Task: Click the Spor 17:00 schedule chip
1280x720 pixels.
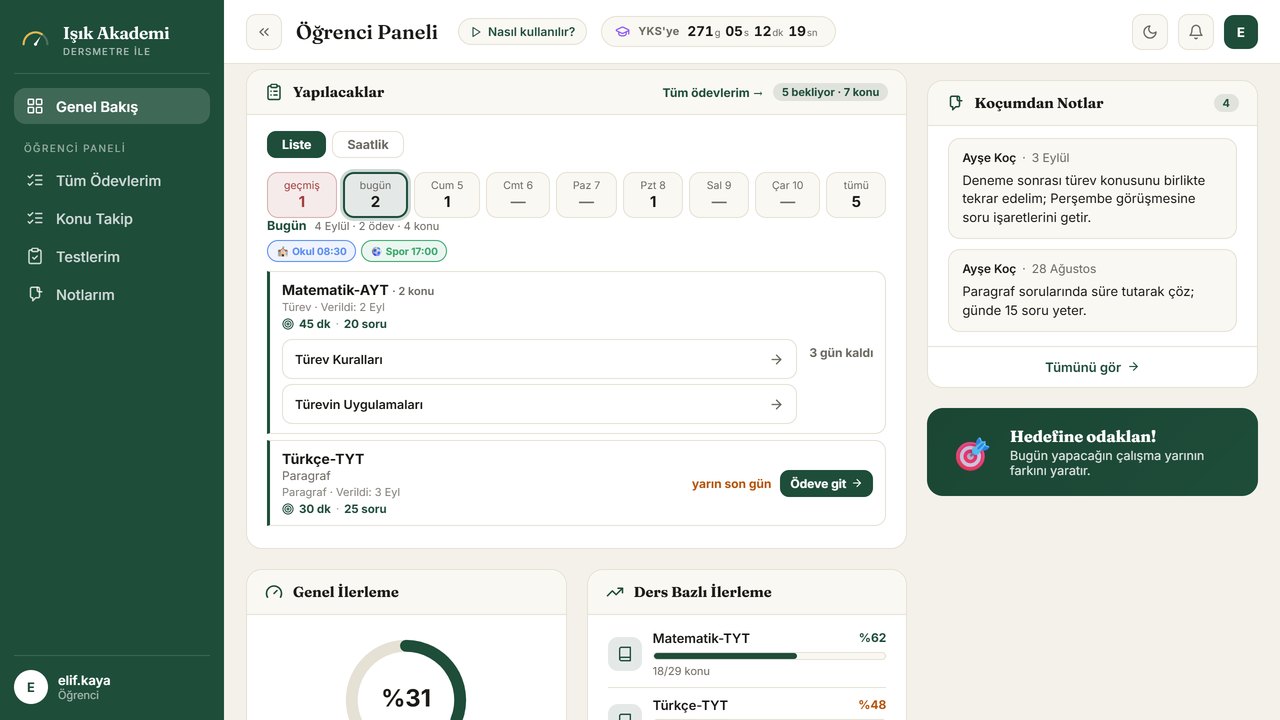Action: pyautogui.click(x=404, y=251)
